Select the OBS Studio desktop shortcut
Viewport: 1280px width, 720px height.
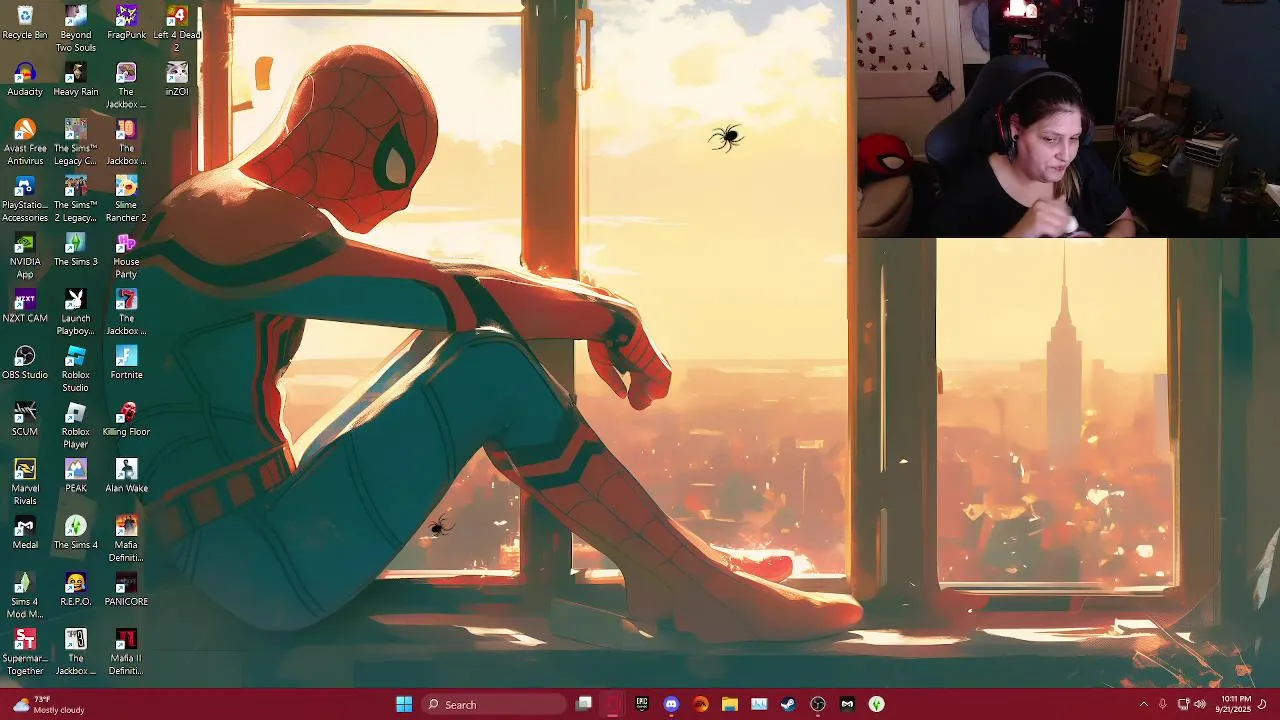25,363
